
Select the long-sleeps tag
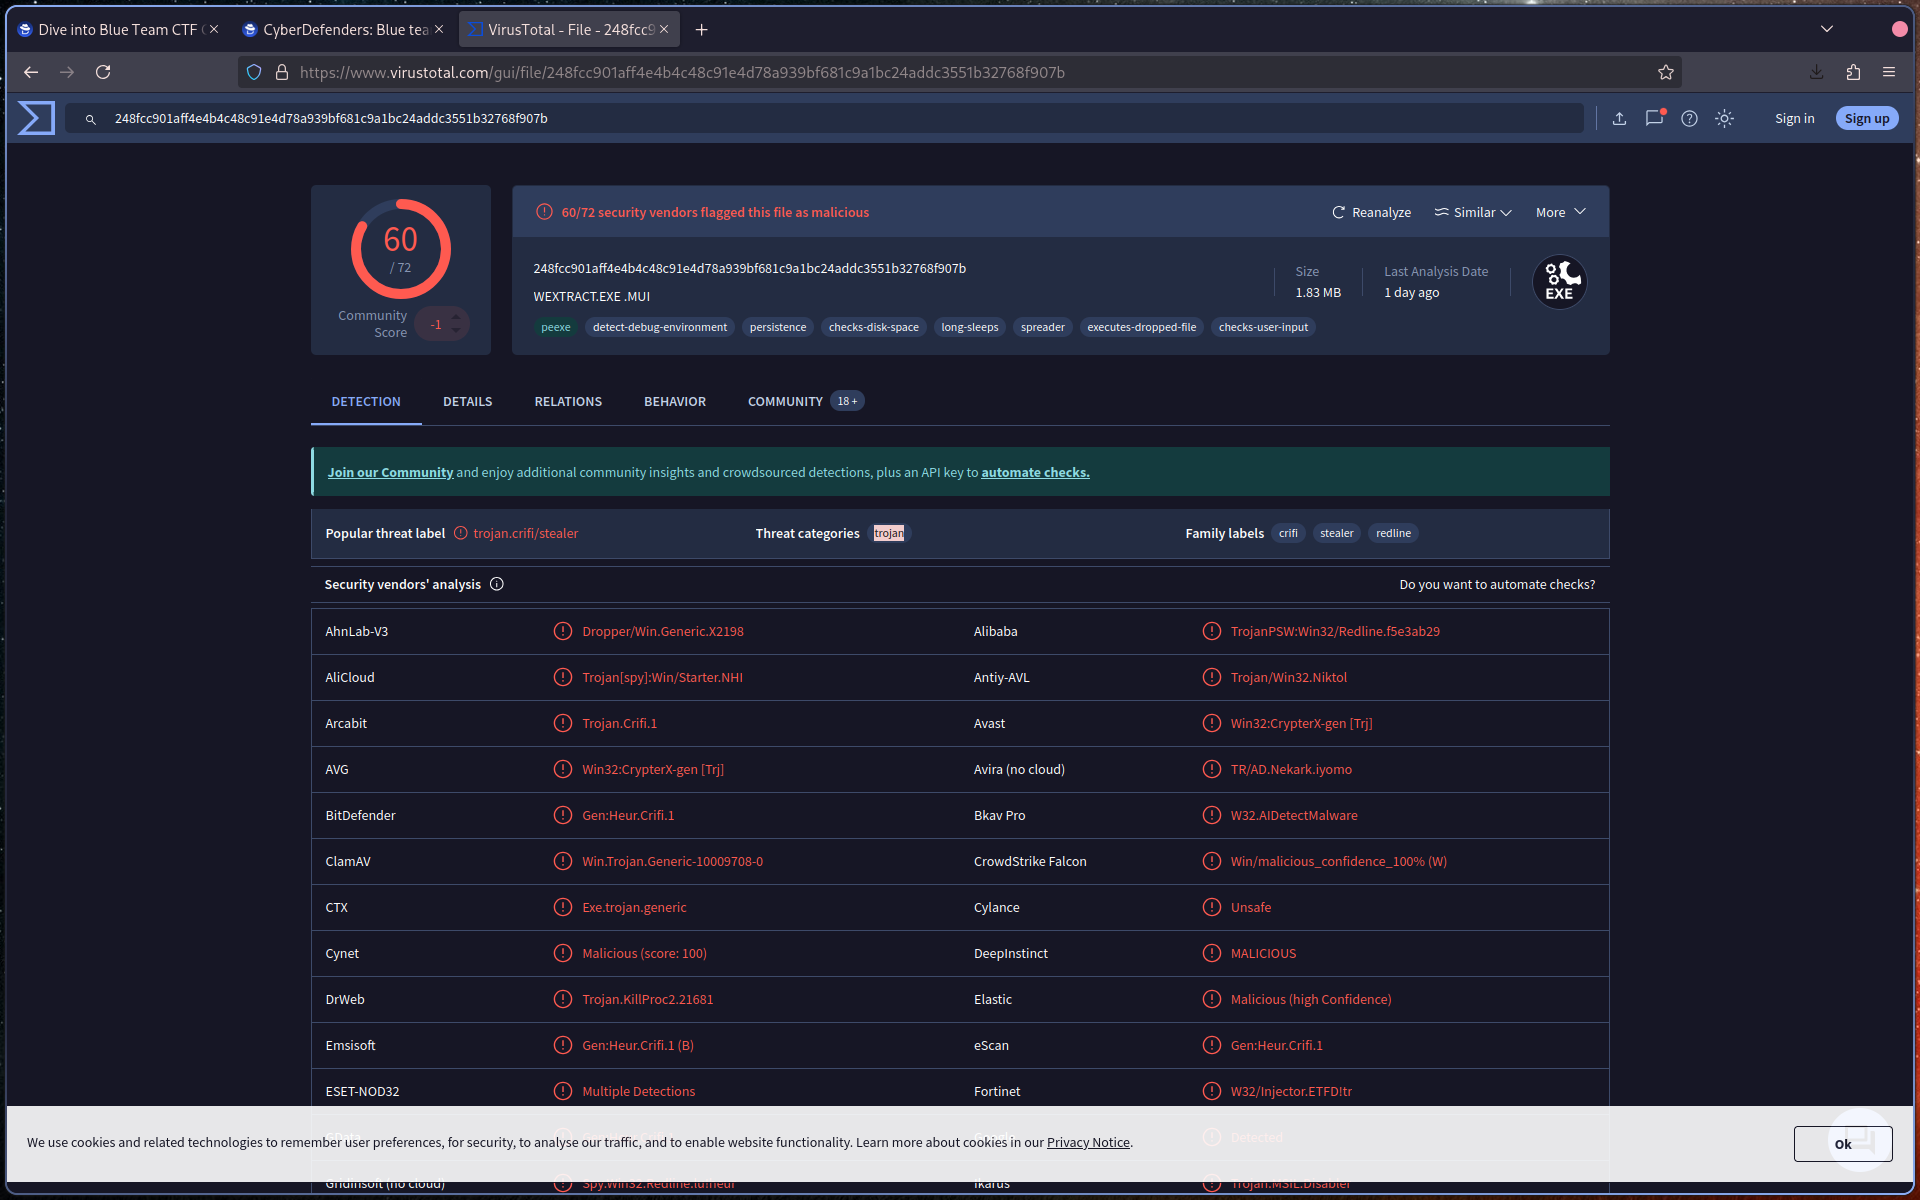(x=970, y=327)
